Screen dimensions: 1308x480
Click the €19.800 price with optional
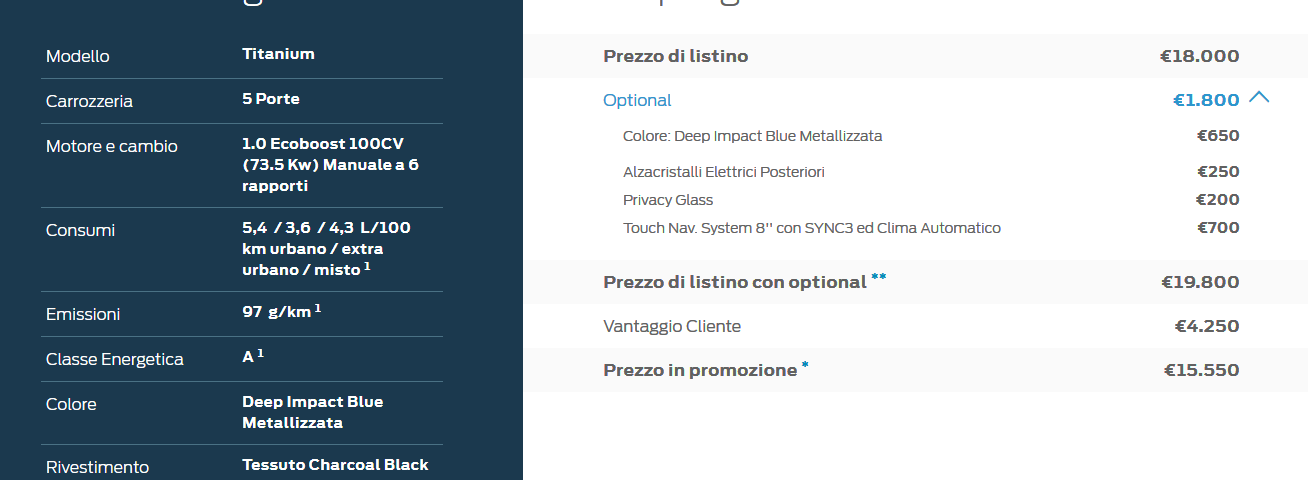click(1200, 282)
